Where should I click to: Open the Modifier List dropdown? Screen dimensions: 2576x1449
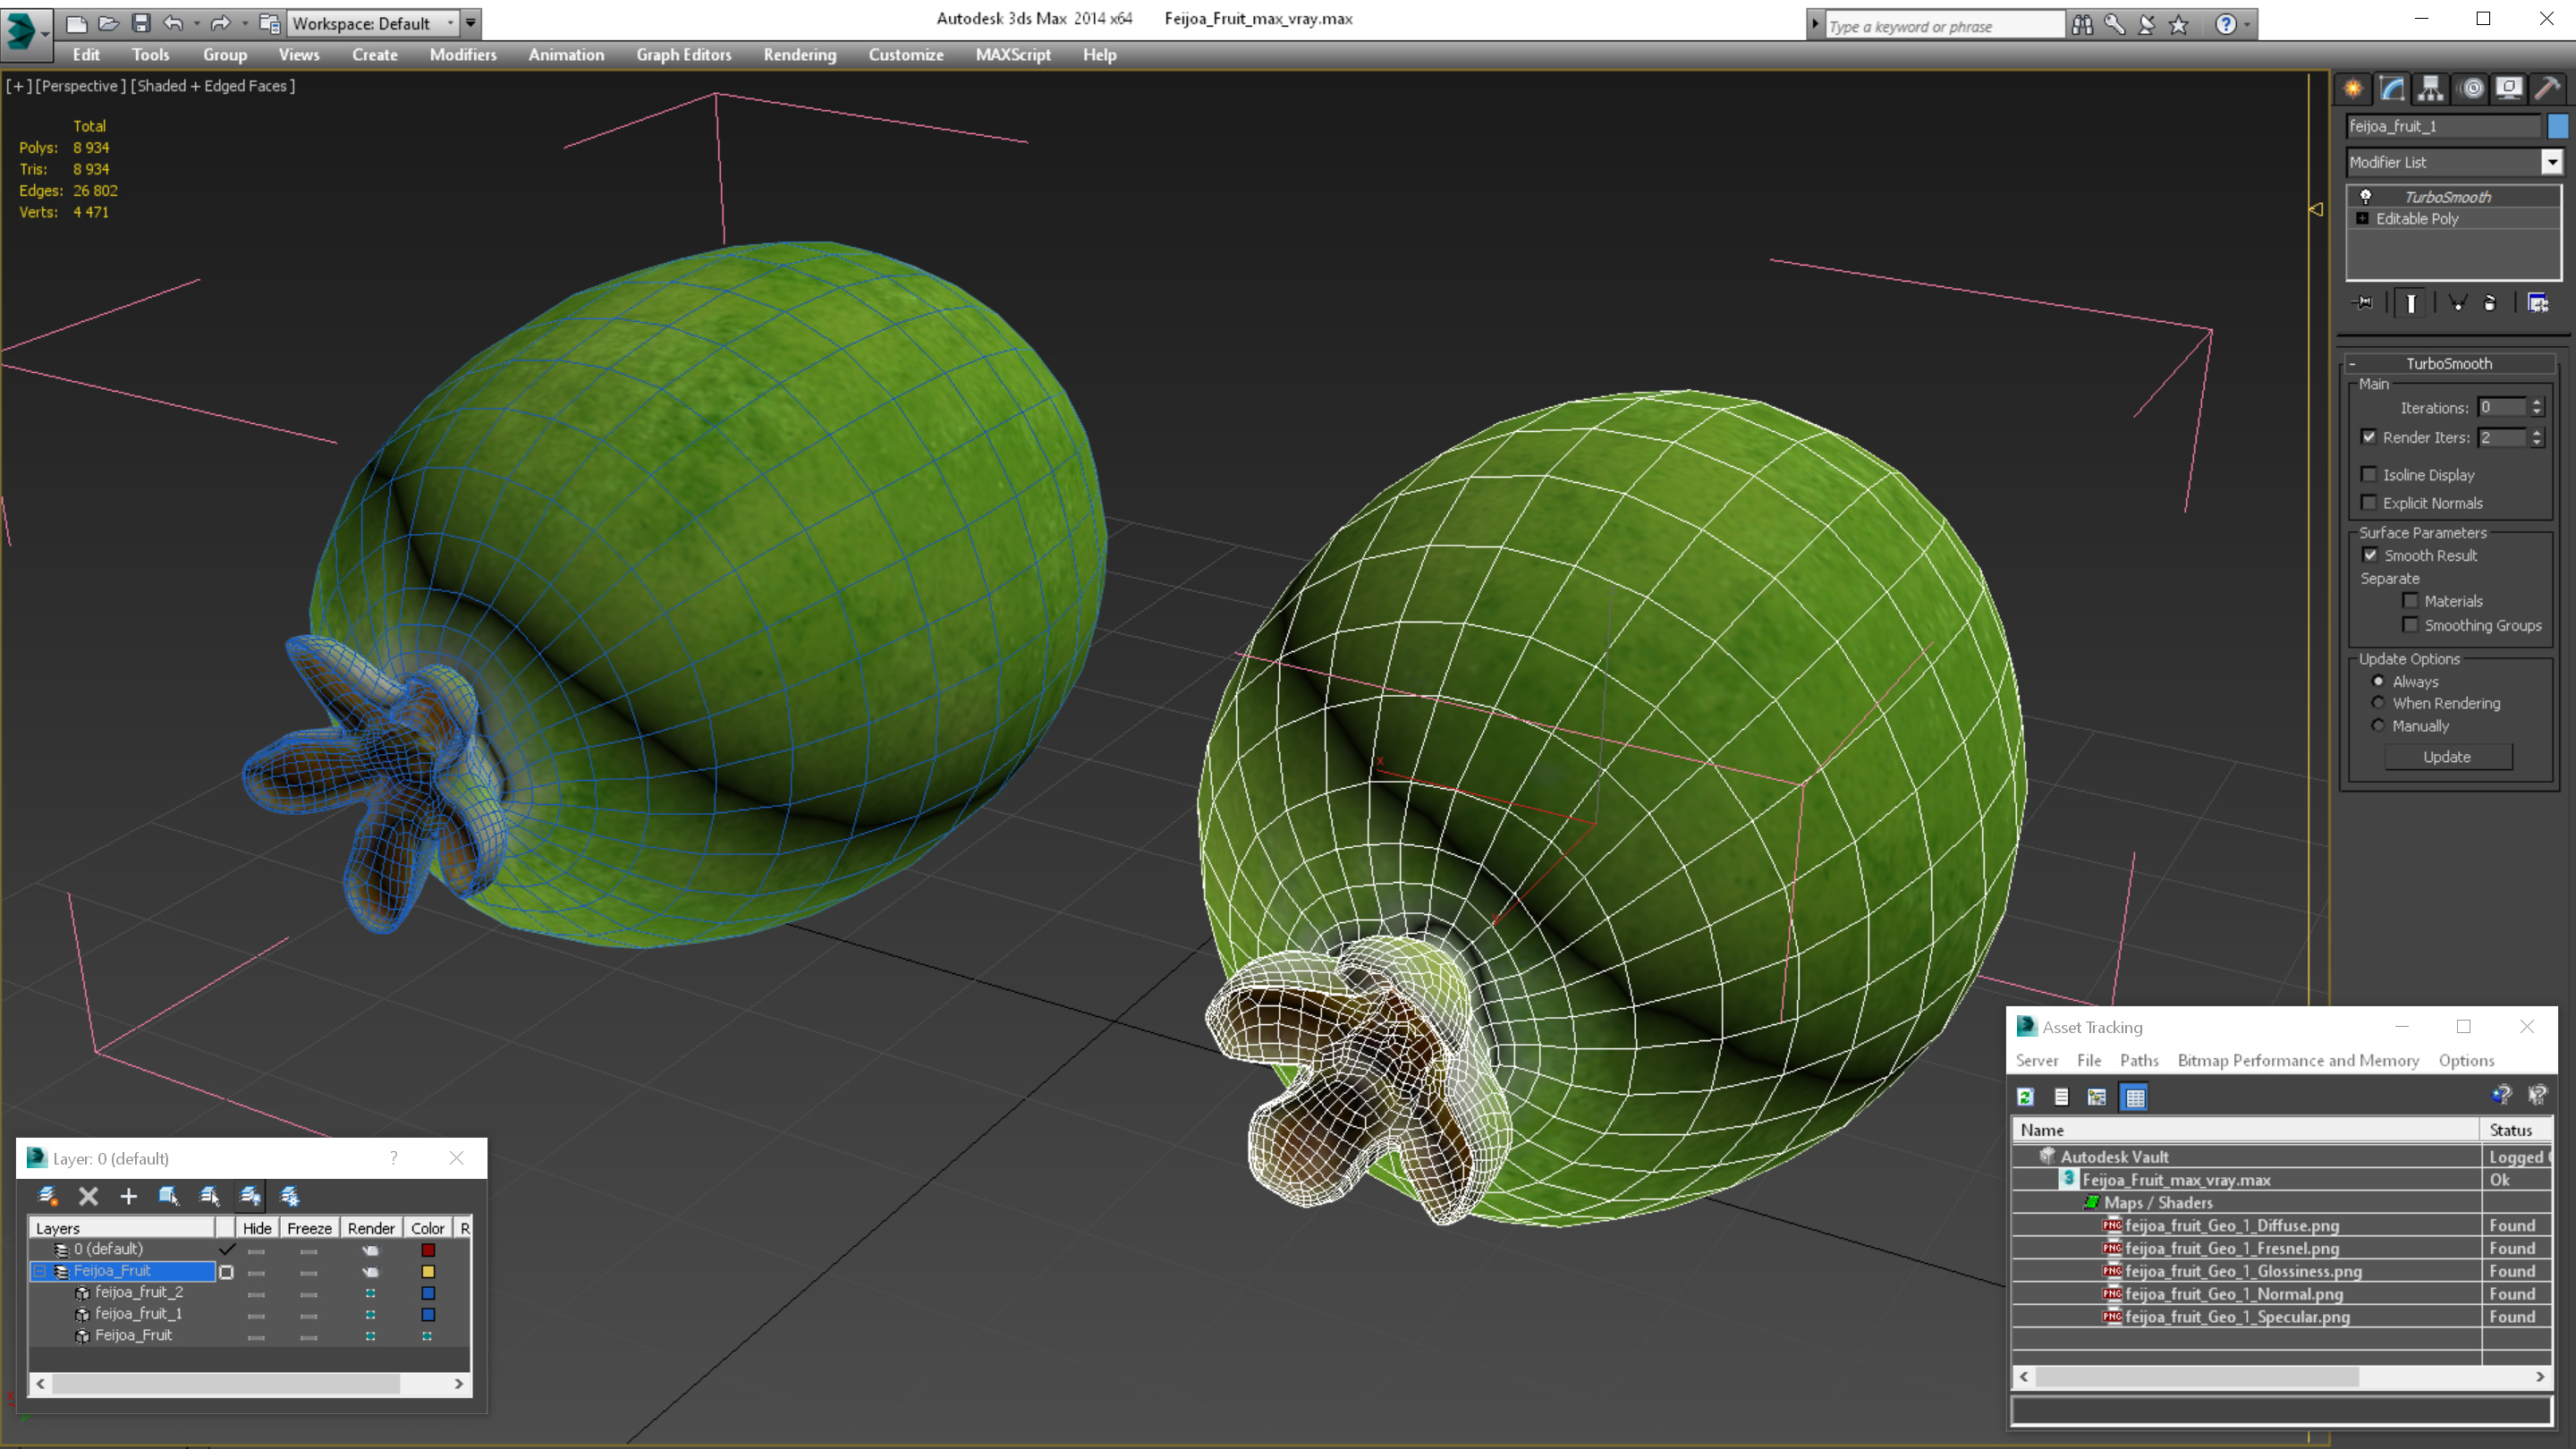point(2551,162)
